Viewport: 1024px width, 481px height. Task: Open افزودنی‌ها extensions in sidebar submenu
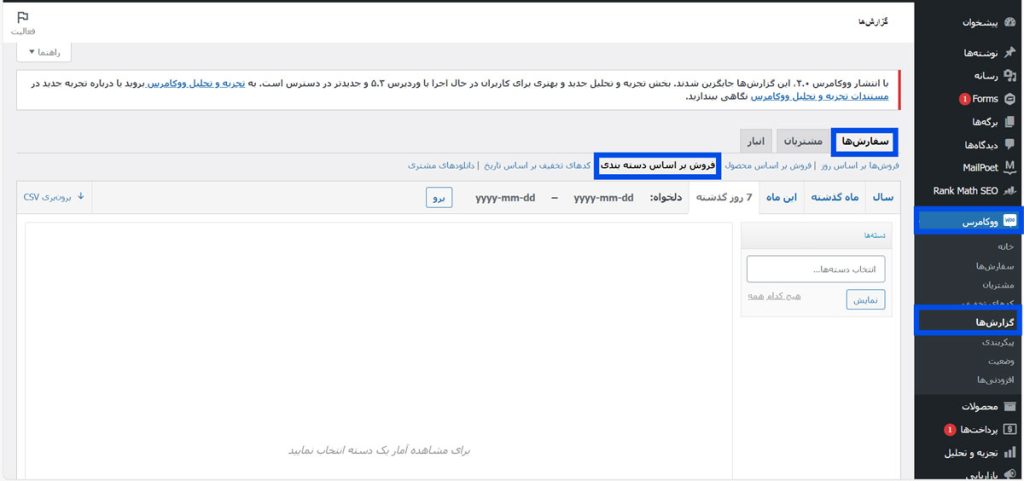[x=995, y=380]
